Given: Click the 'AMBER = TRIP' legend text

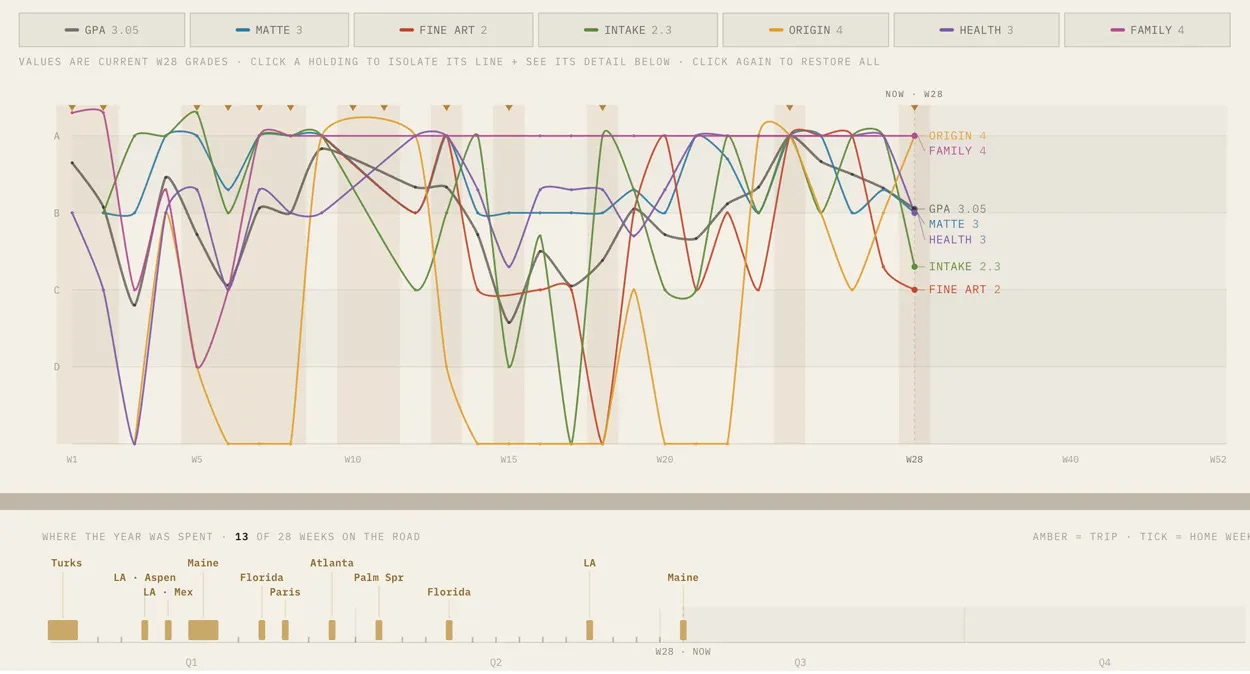Looking at the screenshot, I should tap(1075, 537).
